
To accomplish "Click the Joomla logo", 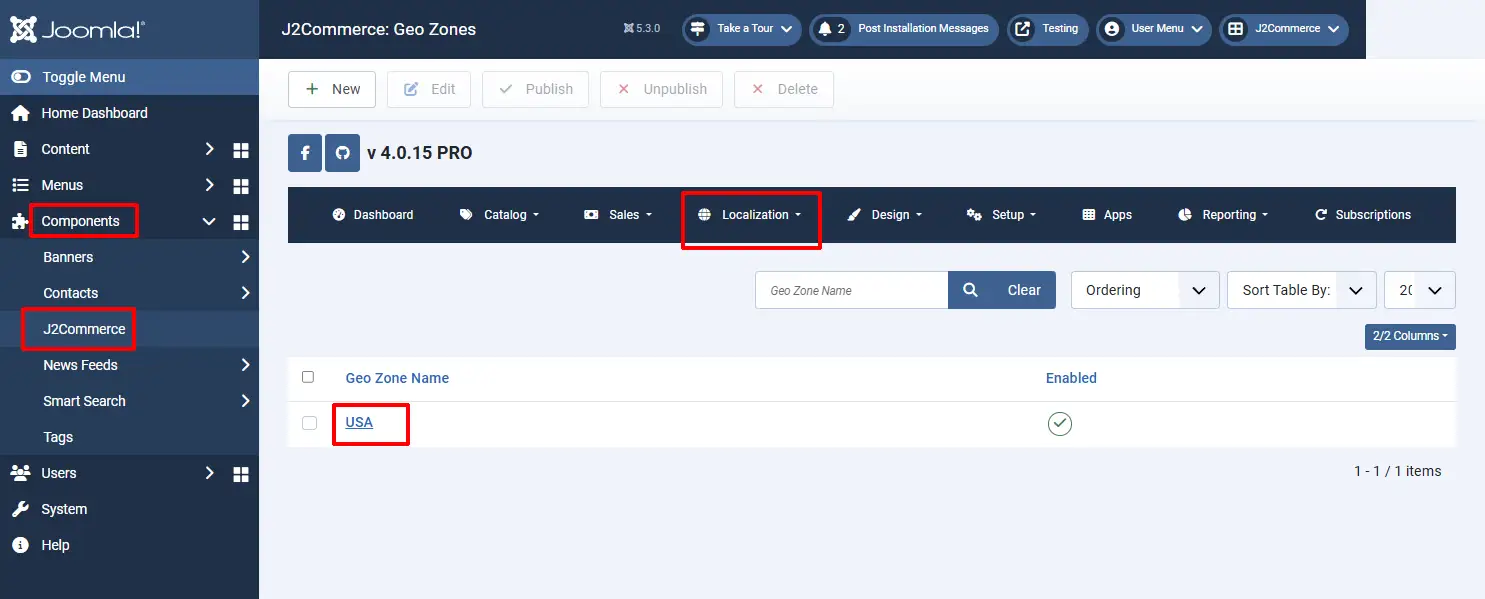I will (x=78, y=29).
